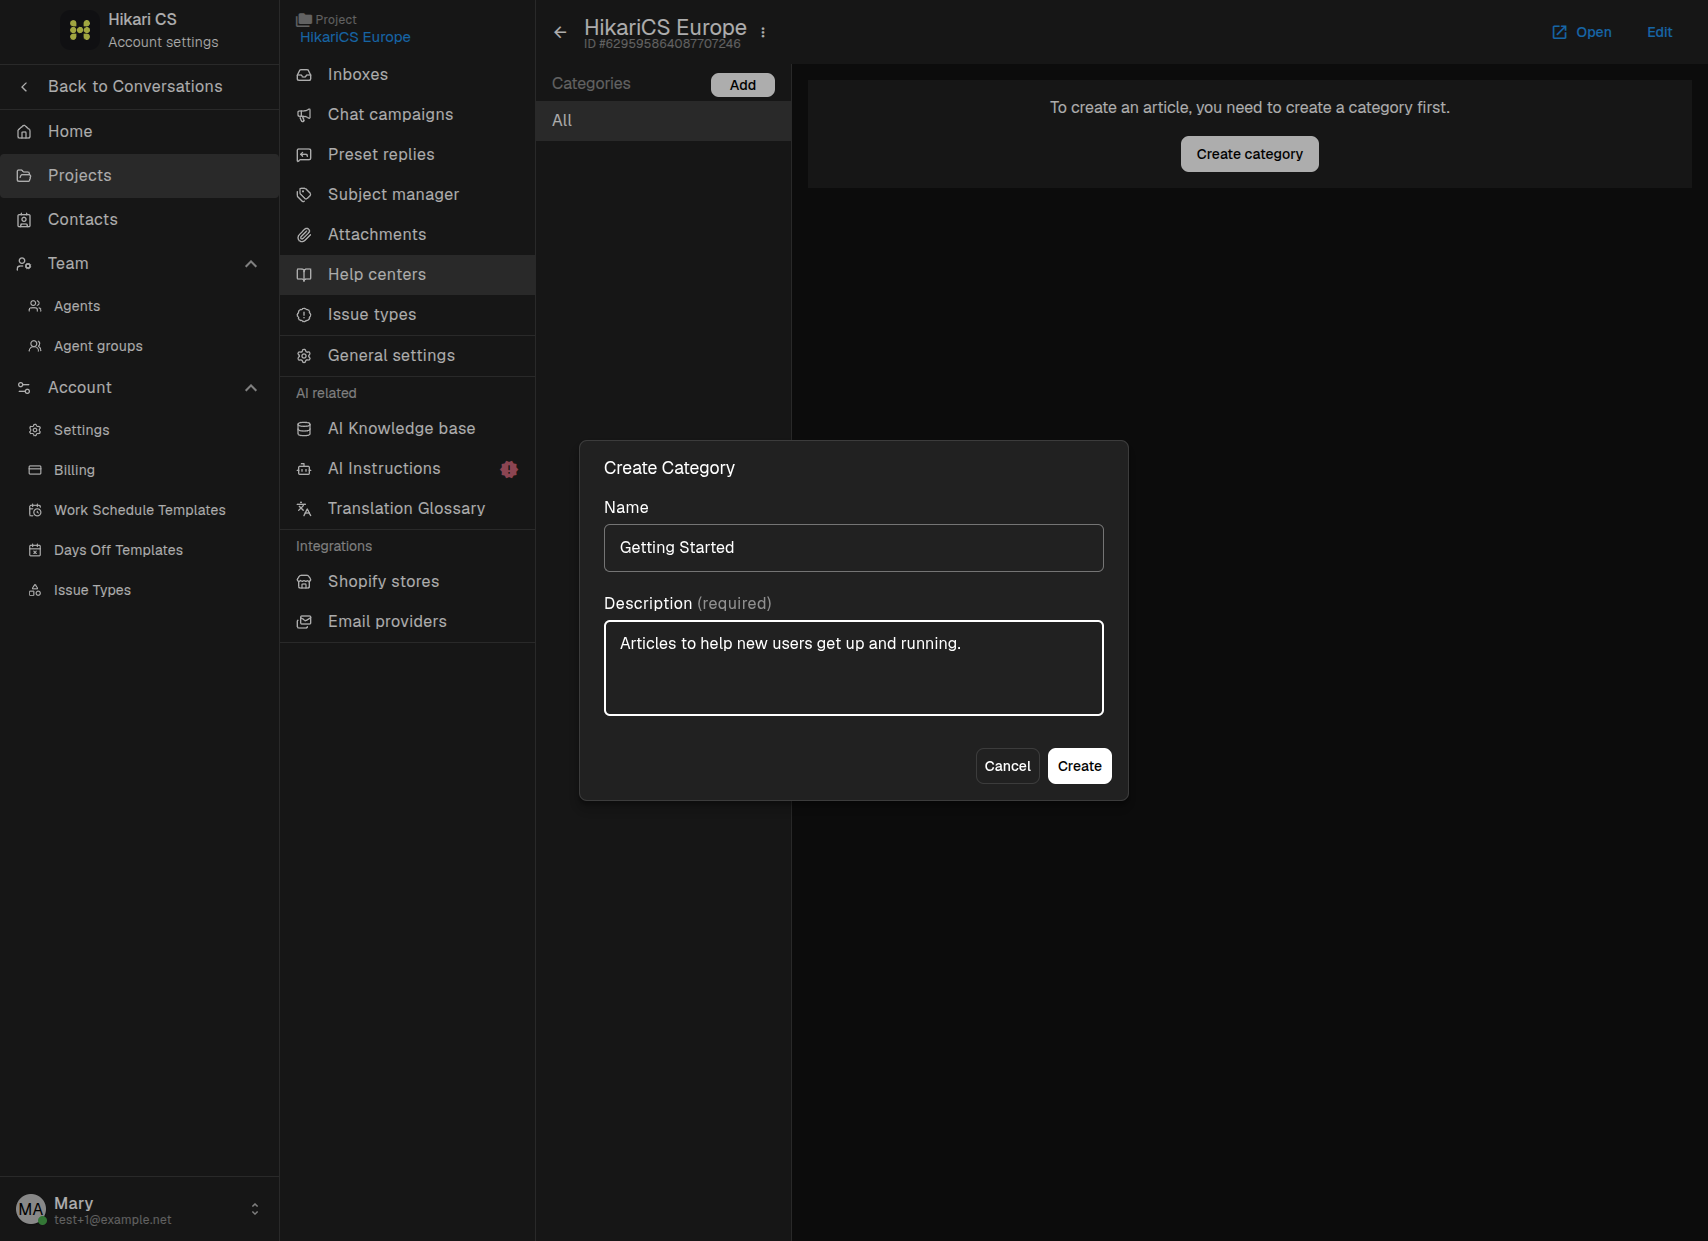Click the Open link at top right
Image resolution: width=1708 pixels, height=1241 pixels.
point(1581,32)
